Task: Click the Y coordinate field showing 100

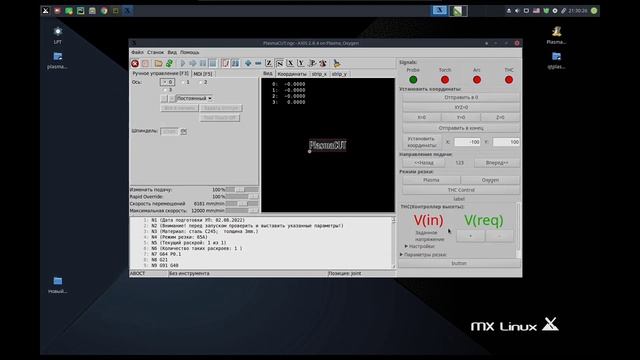Action: (506, 142)
